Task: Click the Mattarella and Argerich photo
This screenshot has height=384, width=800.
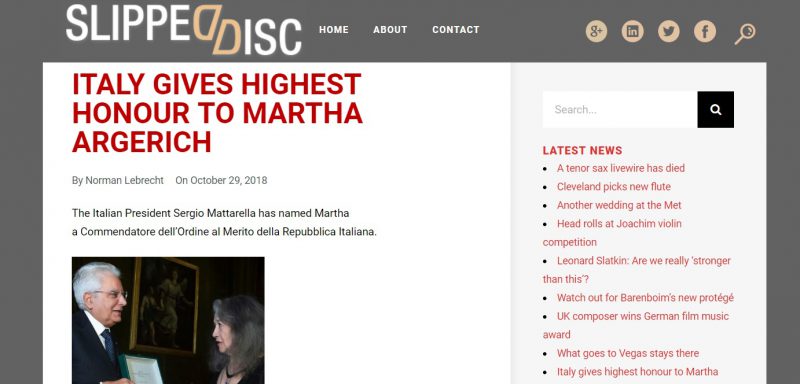Action: pyautogui.click(x=168, y=320)
